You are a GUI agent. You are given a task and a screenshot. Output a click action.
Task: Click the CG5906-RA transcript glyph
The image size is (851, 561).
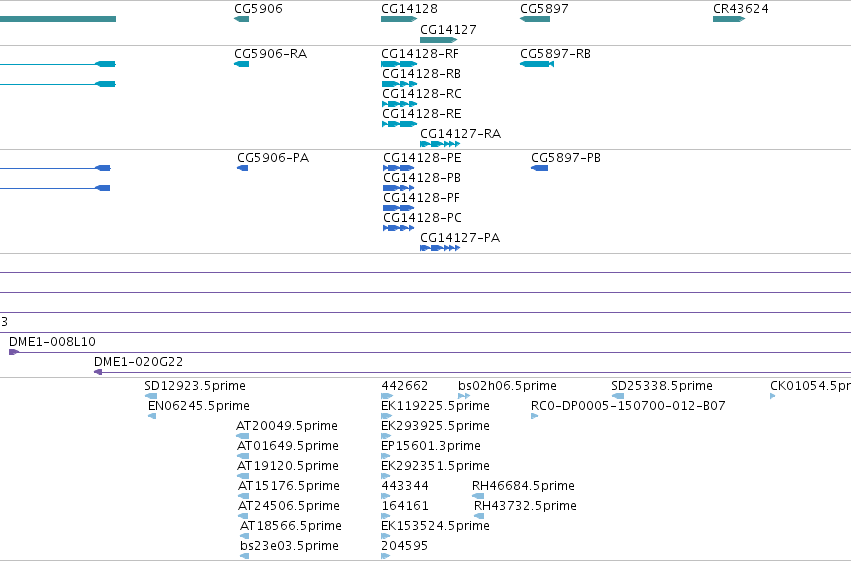tap(242, 64)
